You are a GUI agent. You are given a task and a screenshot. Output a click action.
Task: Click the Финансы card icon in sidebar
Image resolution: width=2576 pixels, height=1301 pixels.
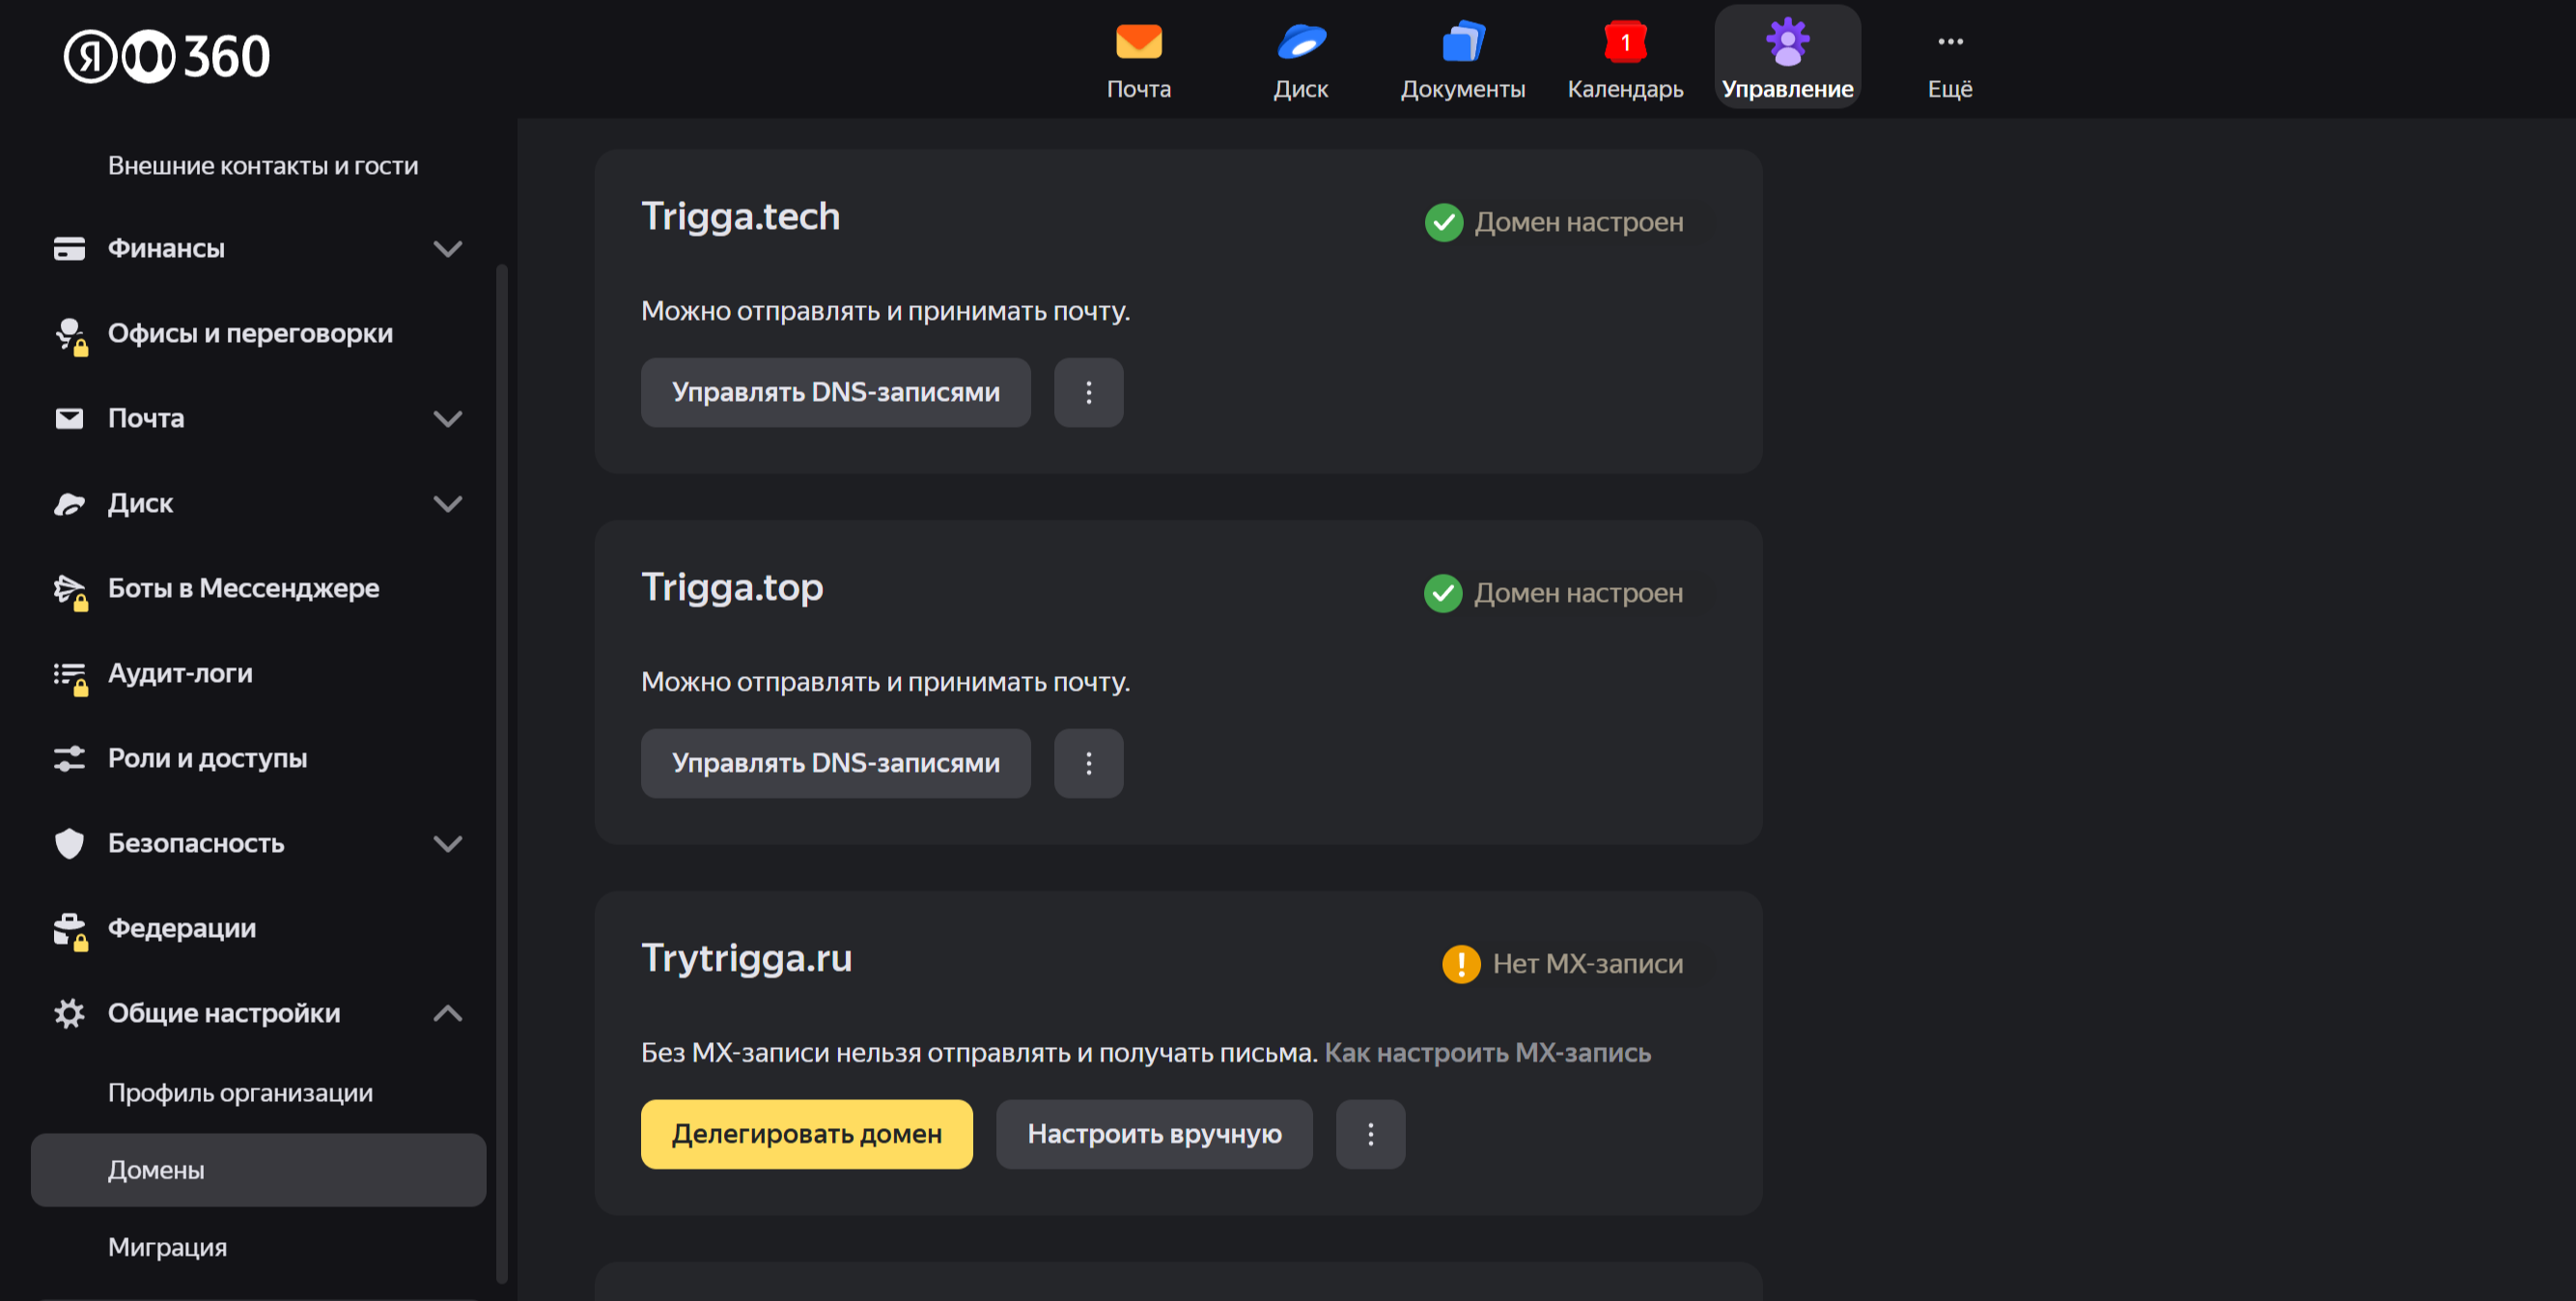click(69, 248)
